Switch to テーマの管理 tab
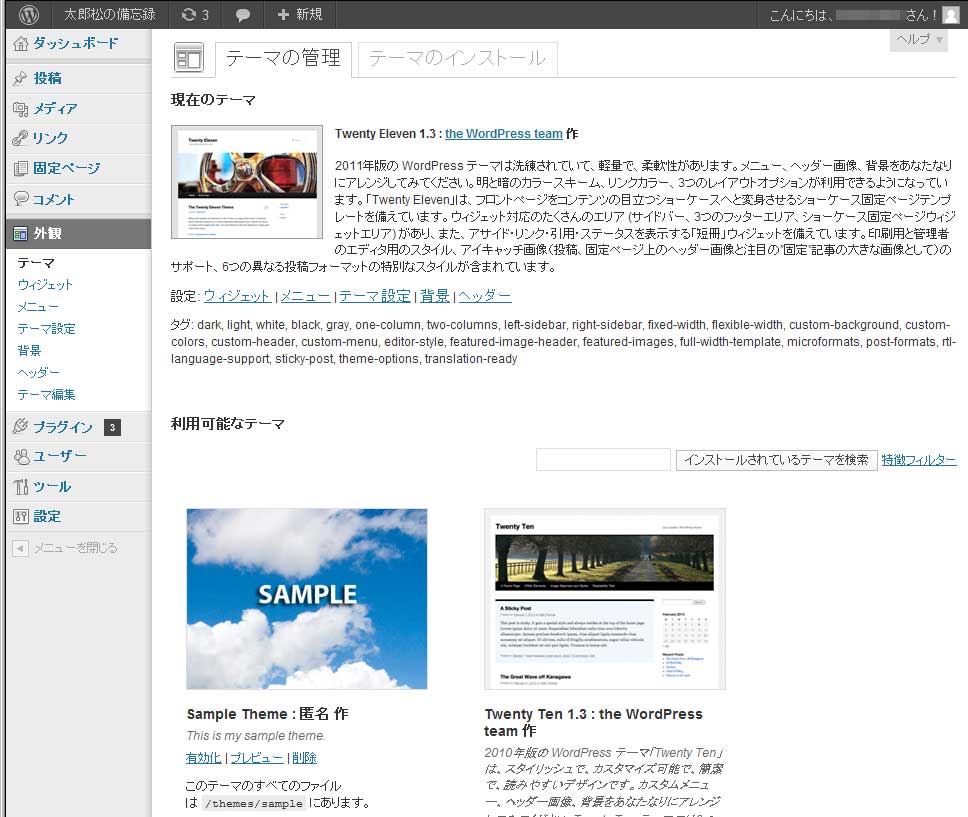The image size is (968, 817). [283, 59]
